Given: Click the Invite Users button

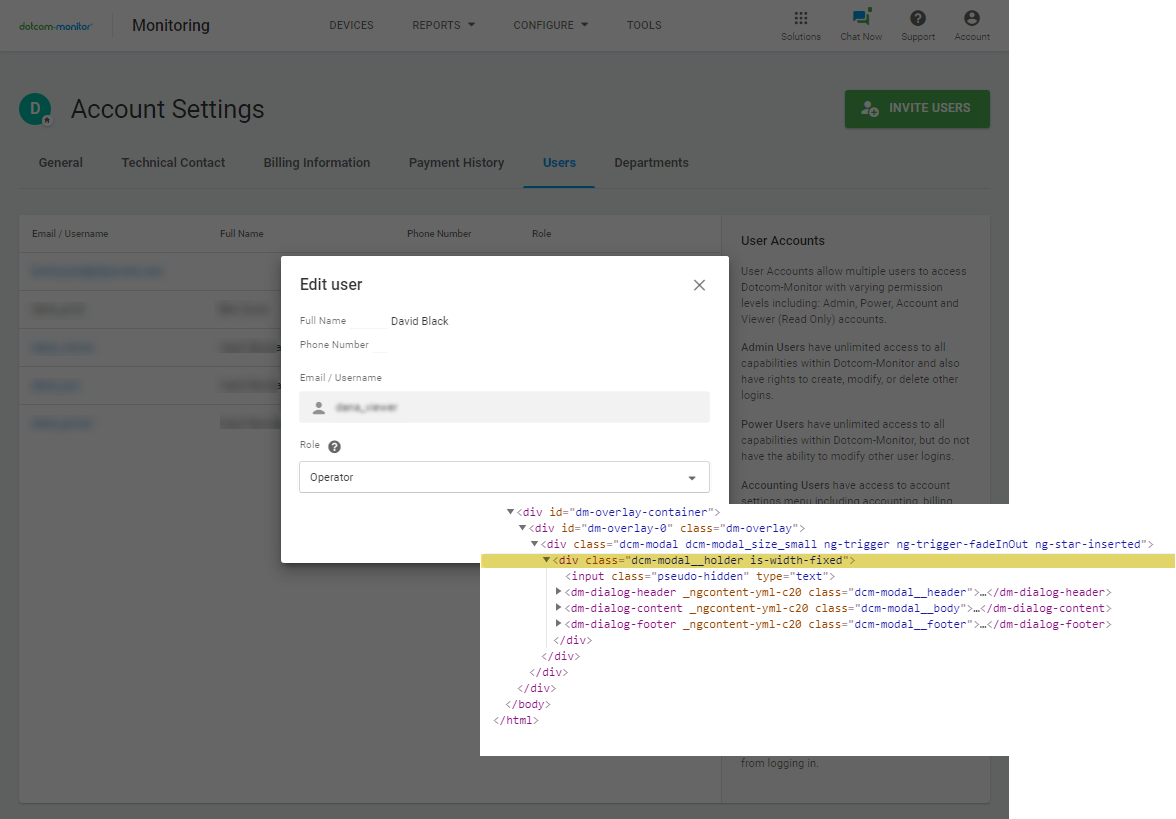Looking at the screenshot, I should (x=917, y=109).
